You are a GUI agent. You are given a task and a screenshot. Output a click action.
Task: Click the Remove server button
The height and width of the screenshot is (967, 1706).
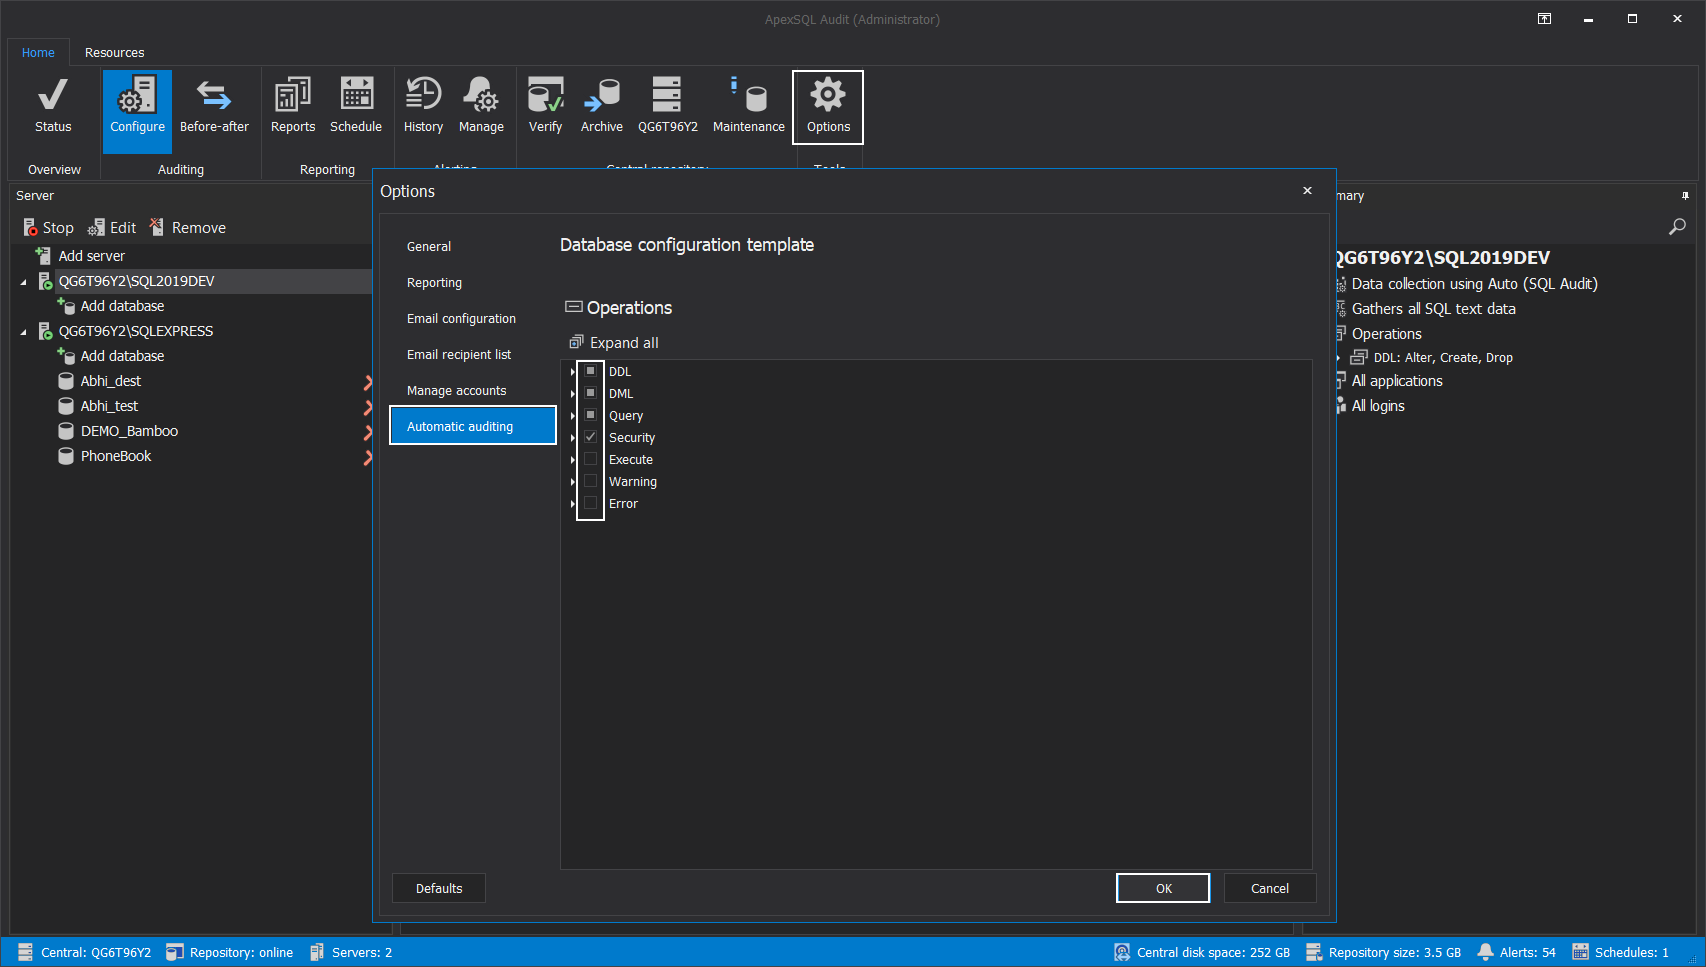[x=188, y=228]
